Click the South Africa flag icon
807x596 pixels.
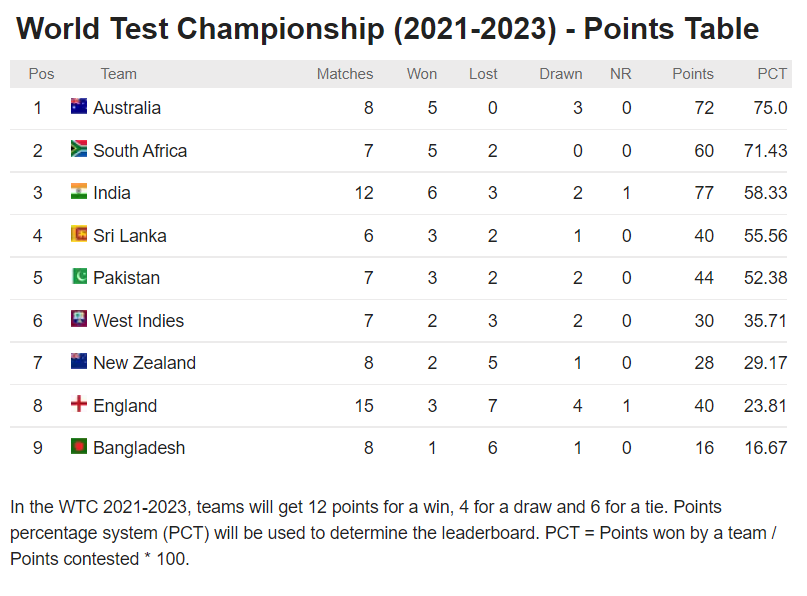[79, 149]
